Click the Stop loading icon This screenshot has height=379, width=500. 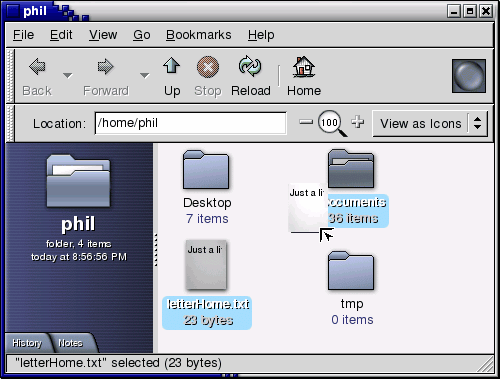(208, 67)
